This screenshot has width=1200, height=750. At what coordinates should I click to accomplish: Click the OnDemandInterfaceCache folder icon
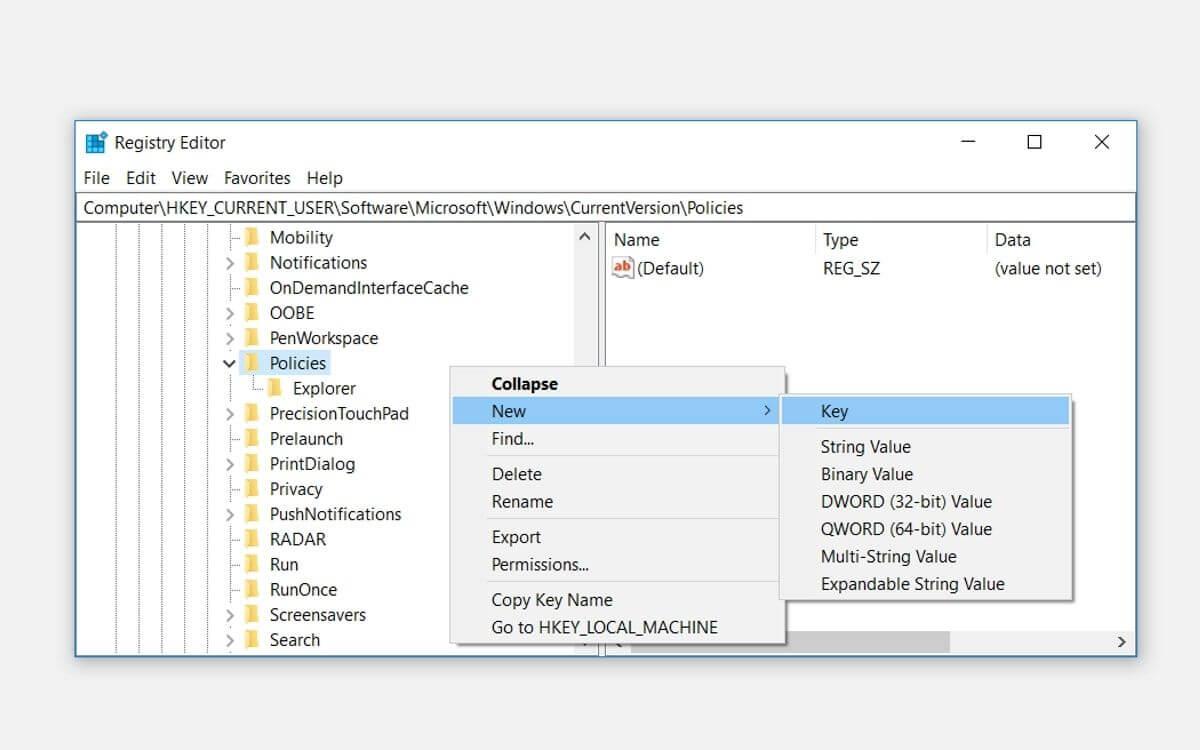(252, 287)
